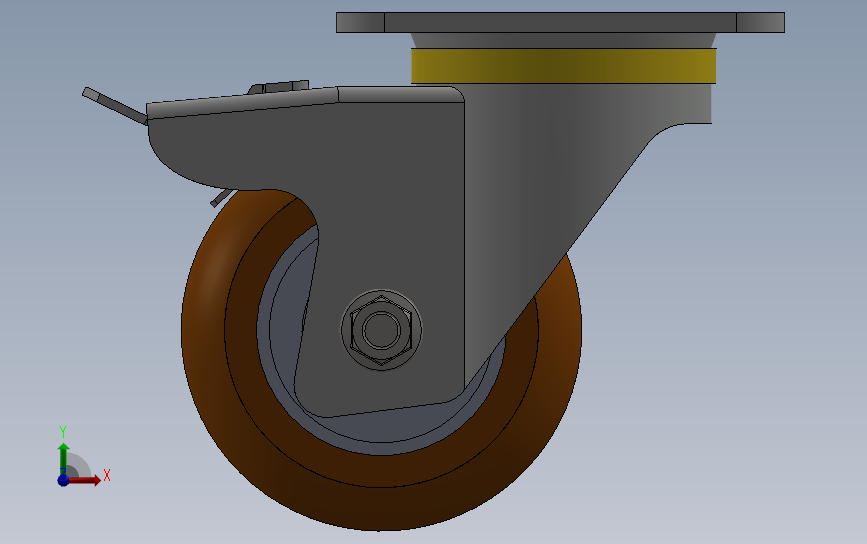Select the yellow swivel bearing ring
Viewport: 867px width, 544px height.
(563, 66)
